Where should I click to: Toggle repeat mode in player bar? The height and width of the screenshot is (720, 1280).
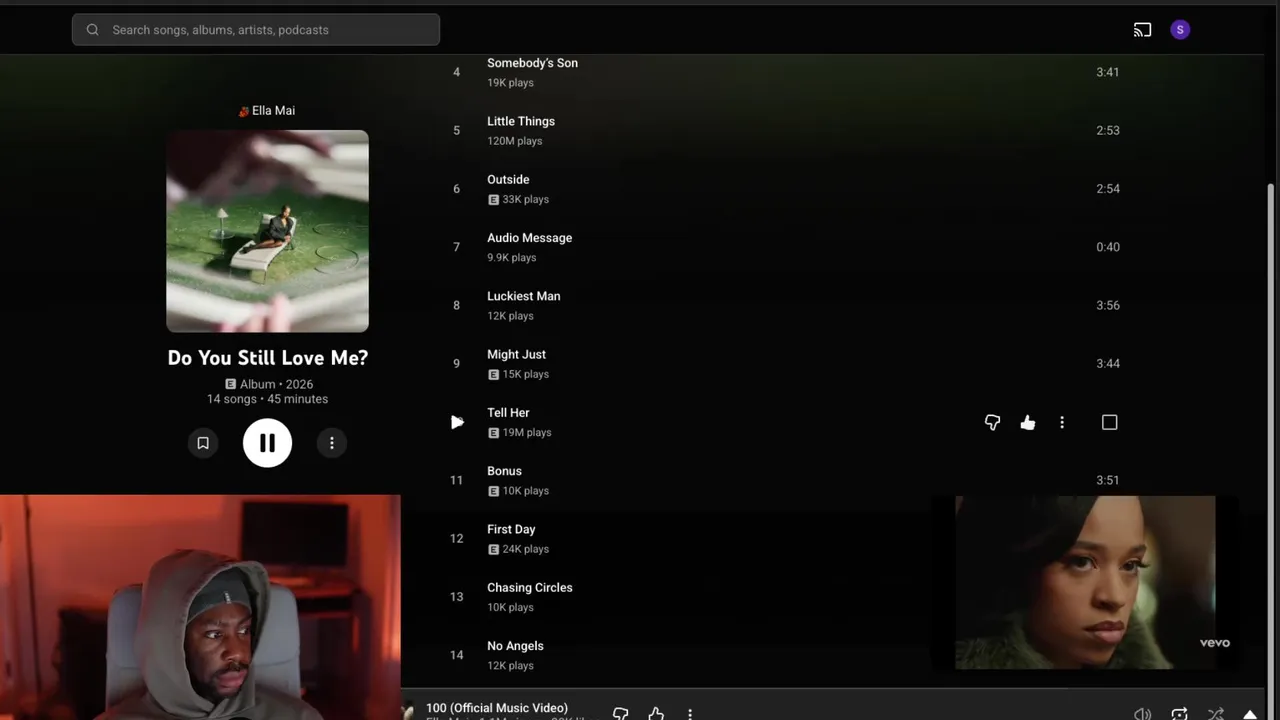point(1179,714)
